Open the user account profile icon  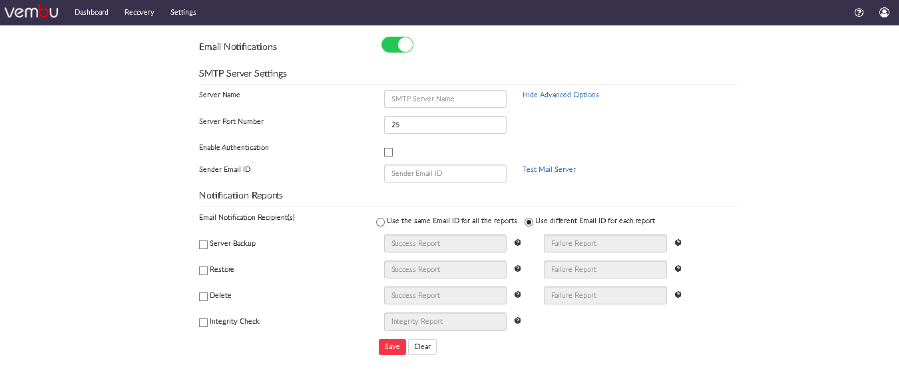point(884,13)
